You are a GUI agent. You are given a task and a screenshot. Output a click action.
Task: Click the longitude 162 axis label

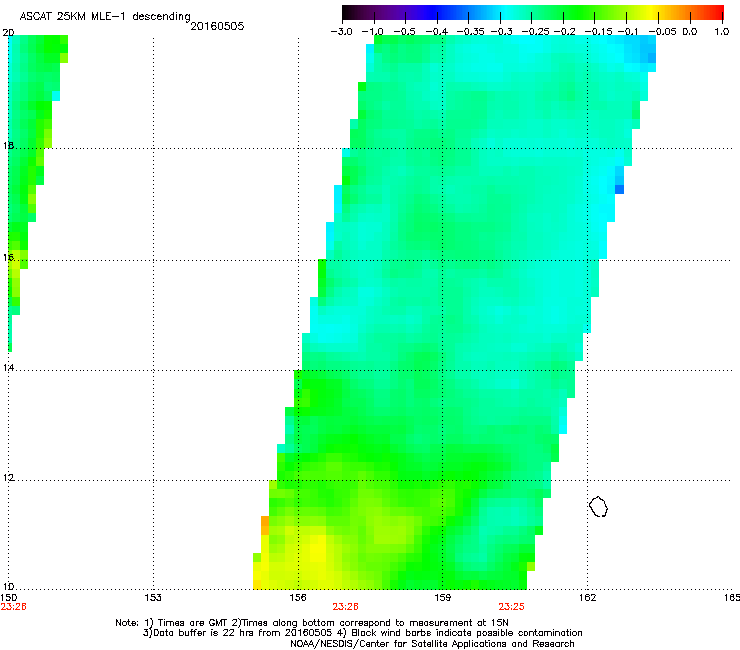tap(587, 598)
